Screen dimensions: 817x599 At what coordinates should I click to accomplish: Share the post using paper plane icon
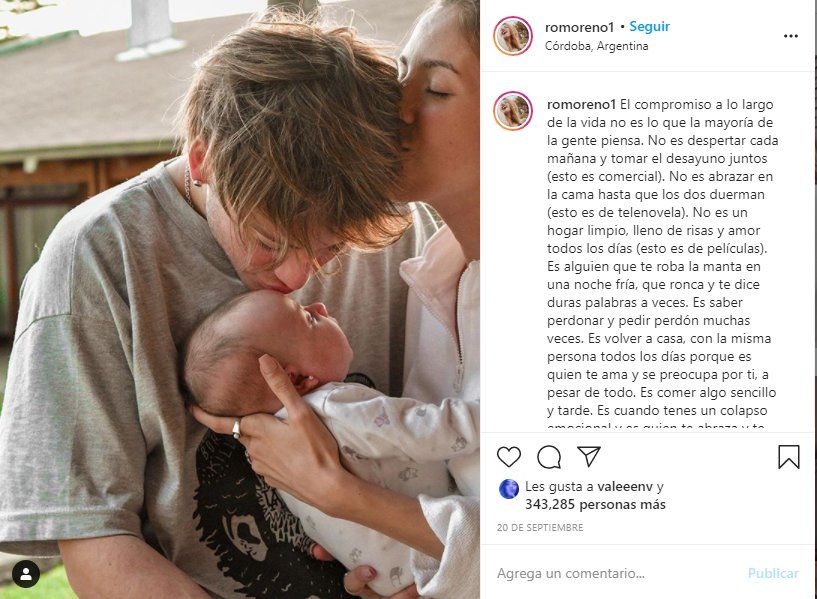pos(589,456)
